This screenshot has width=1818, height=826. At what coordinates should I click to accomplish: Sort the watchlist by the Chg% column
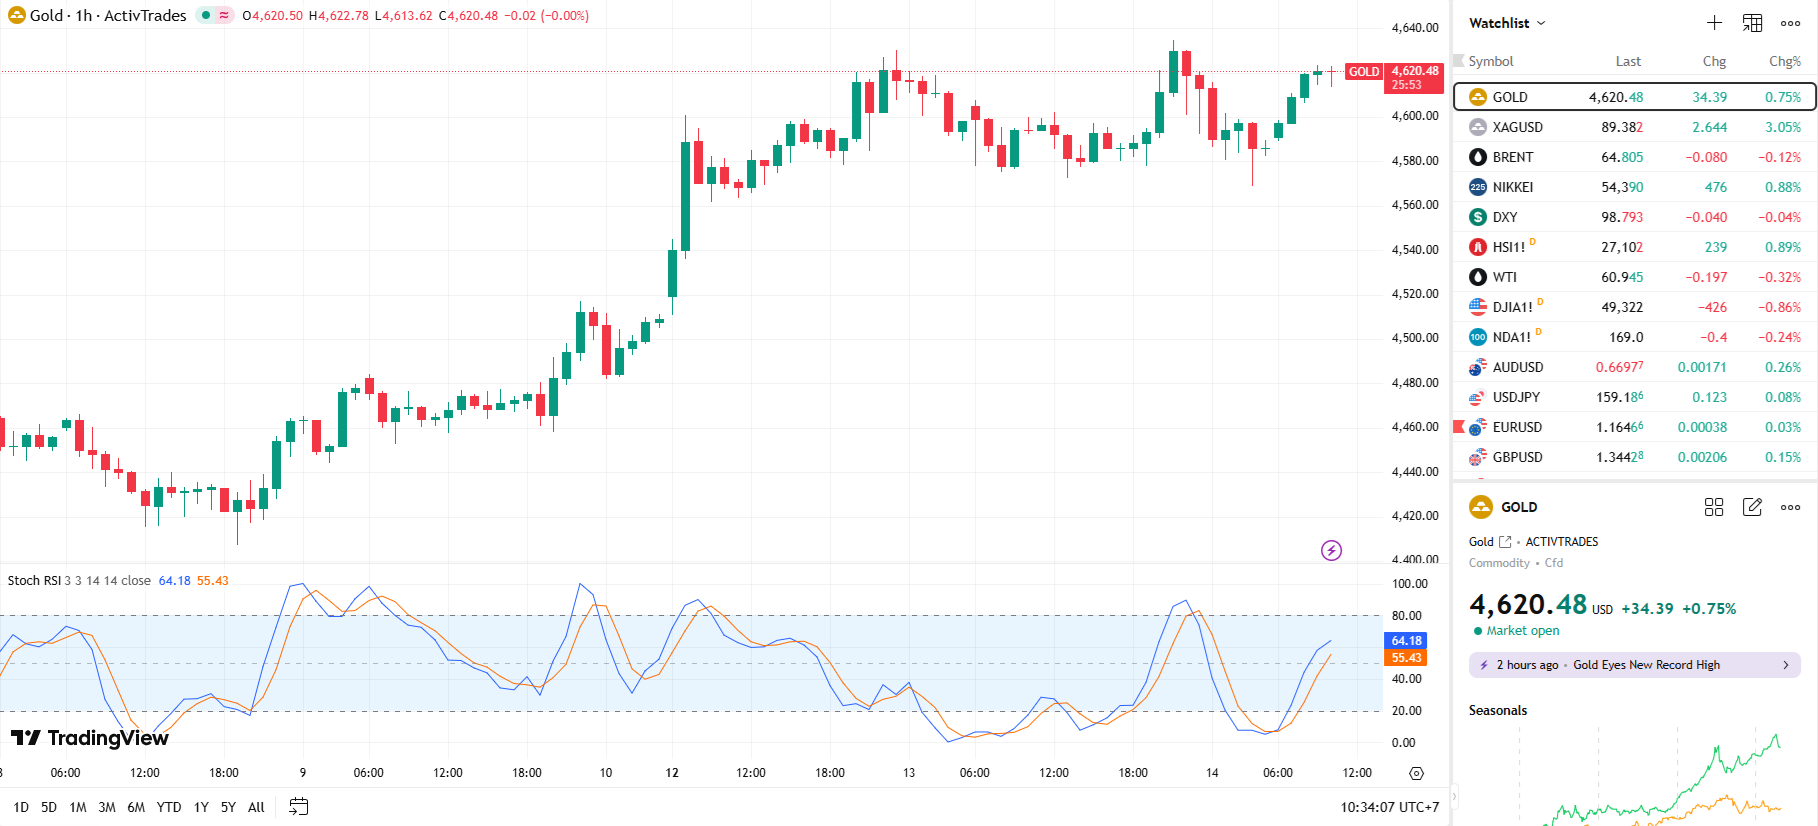coord(1784,61)
